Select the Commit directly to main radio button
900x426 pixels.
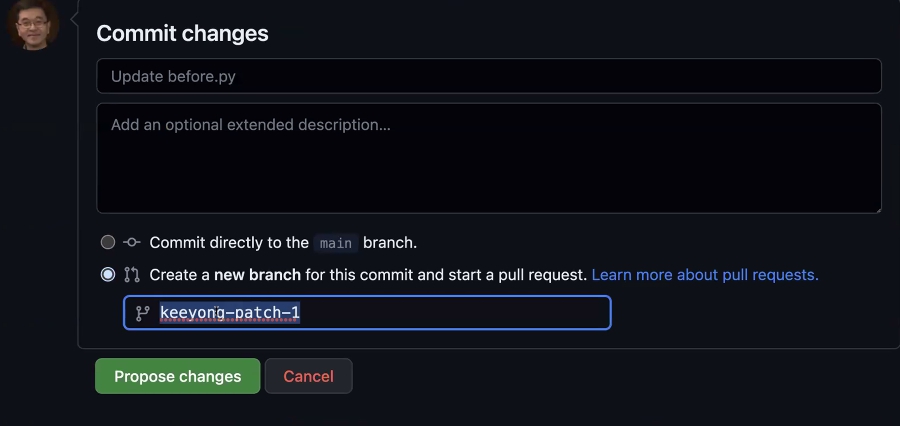coord(108,242)
